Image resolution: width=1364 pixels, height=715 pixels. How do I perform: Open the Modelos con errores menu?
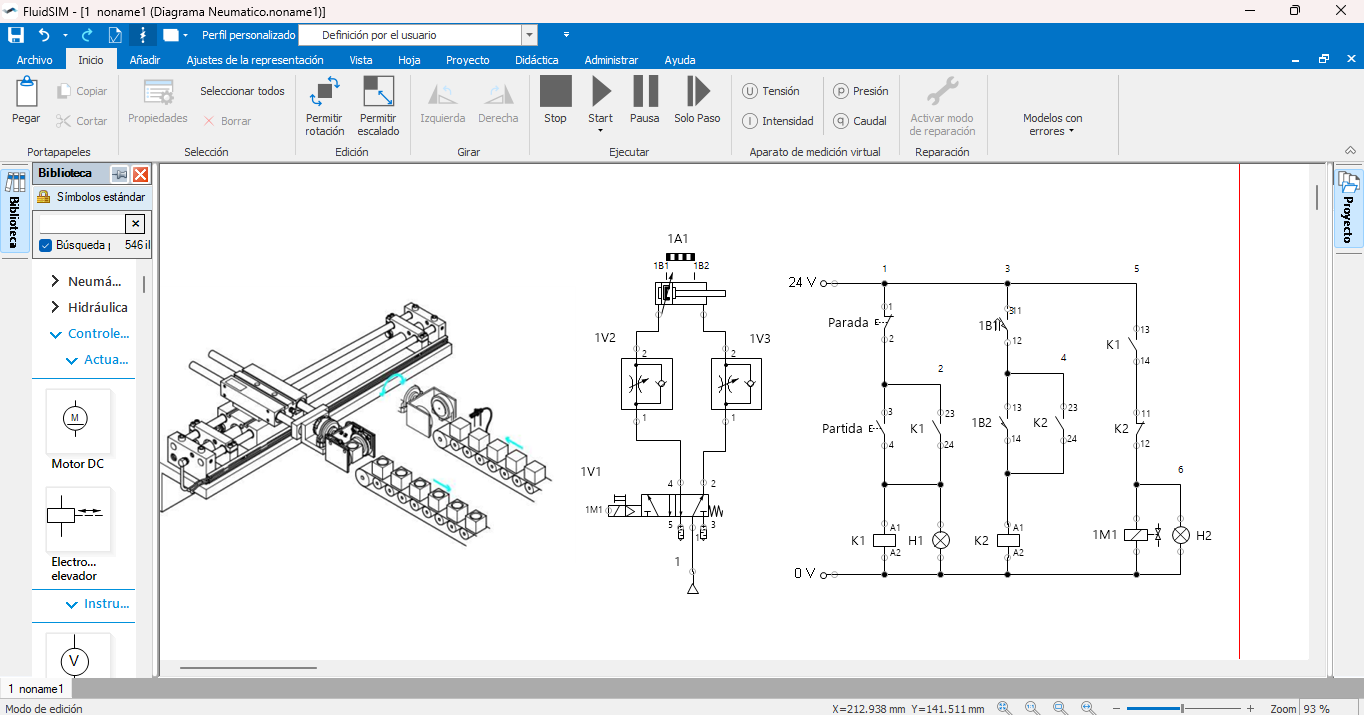pos(1052,124)
